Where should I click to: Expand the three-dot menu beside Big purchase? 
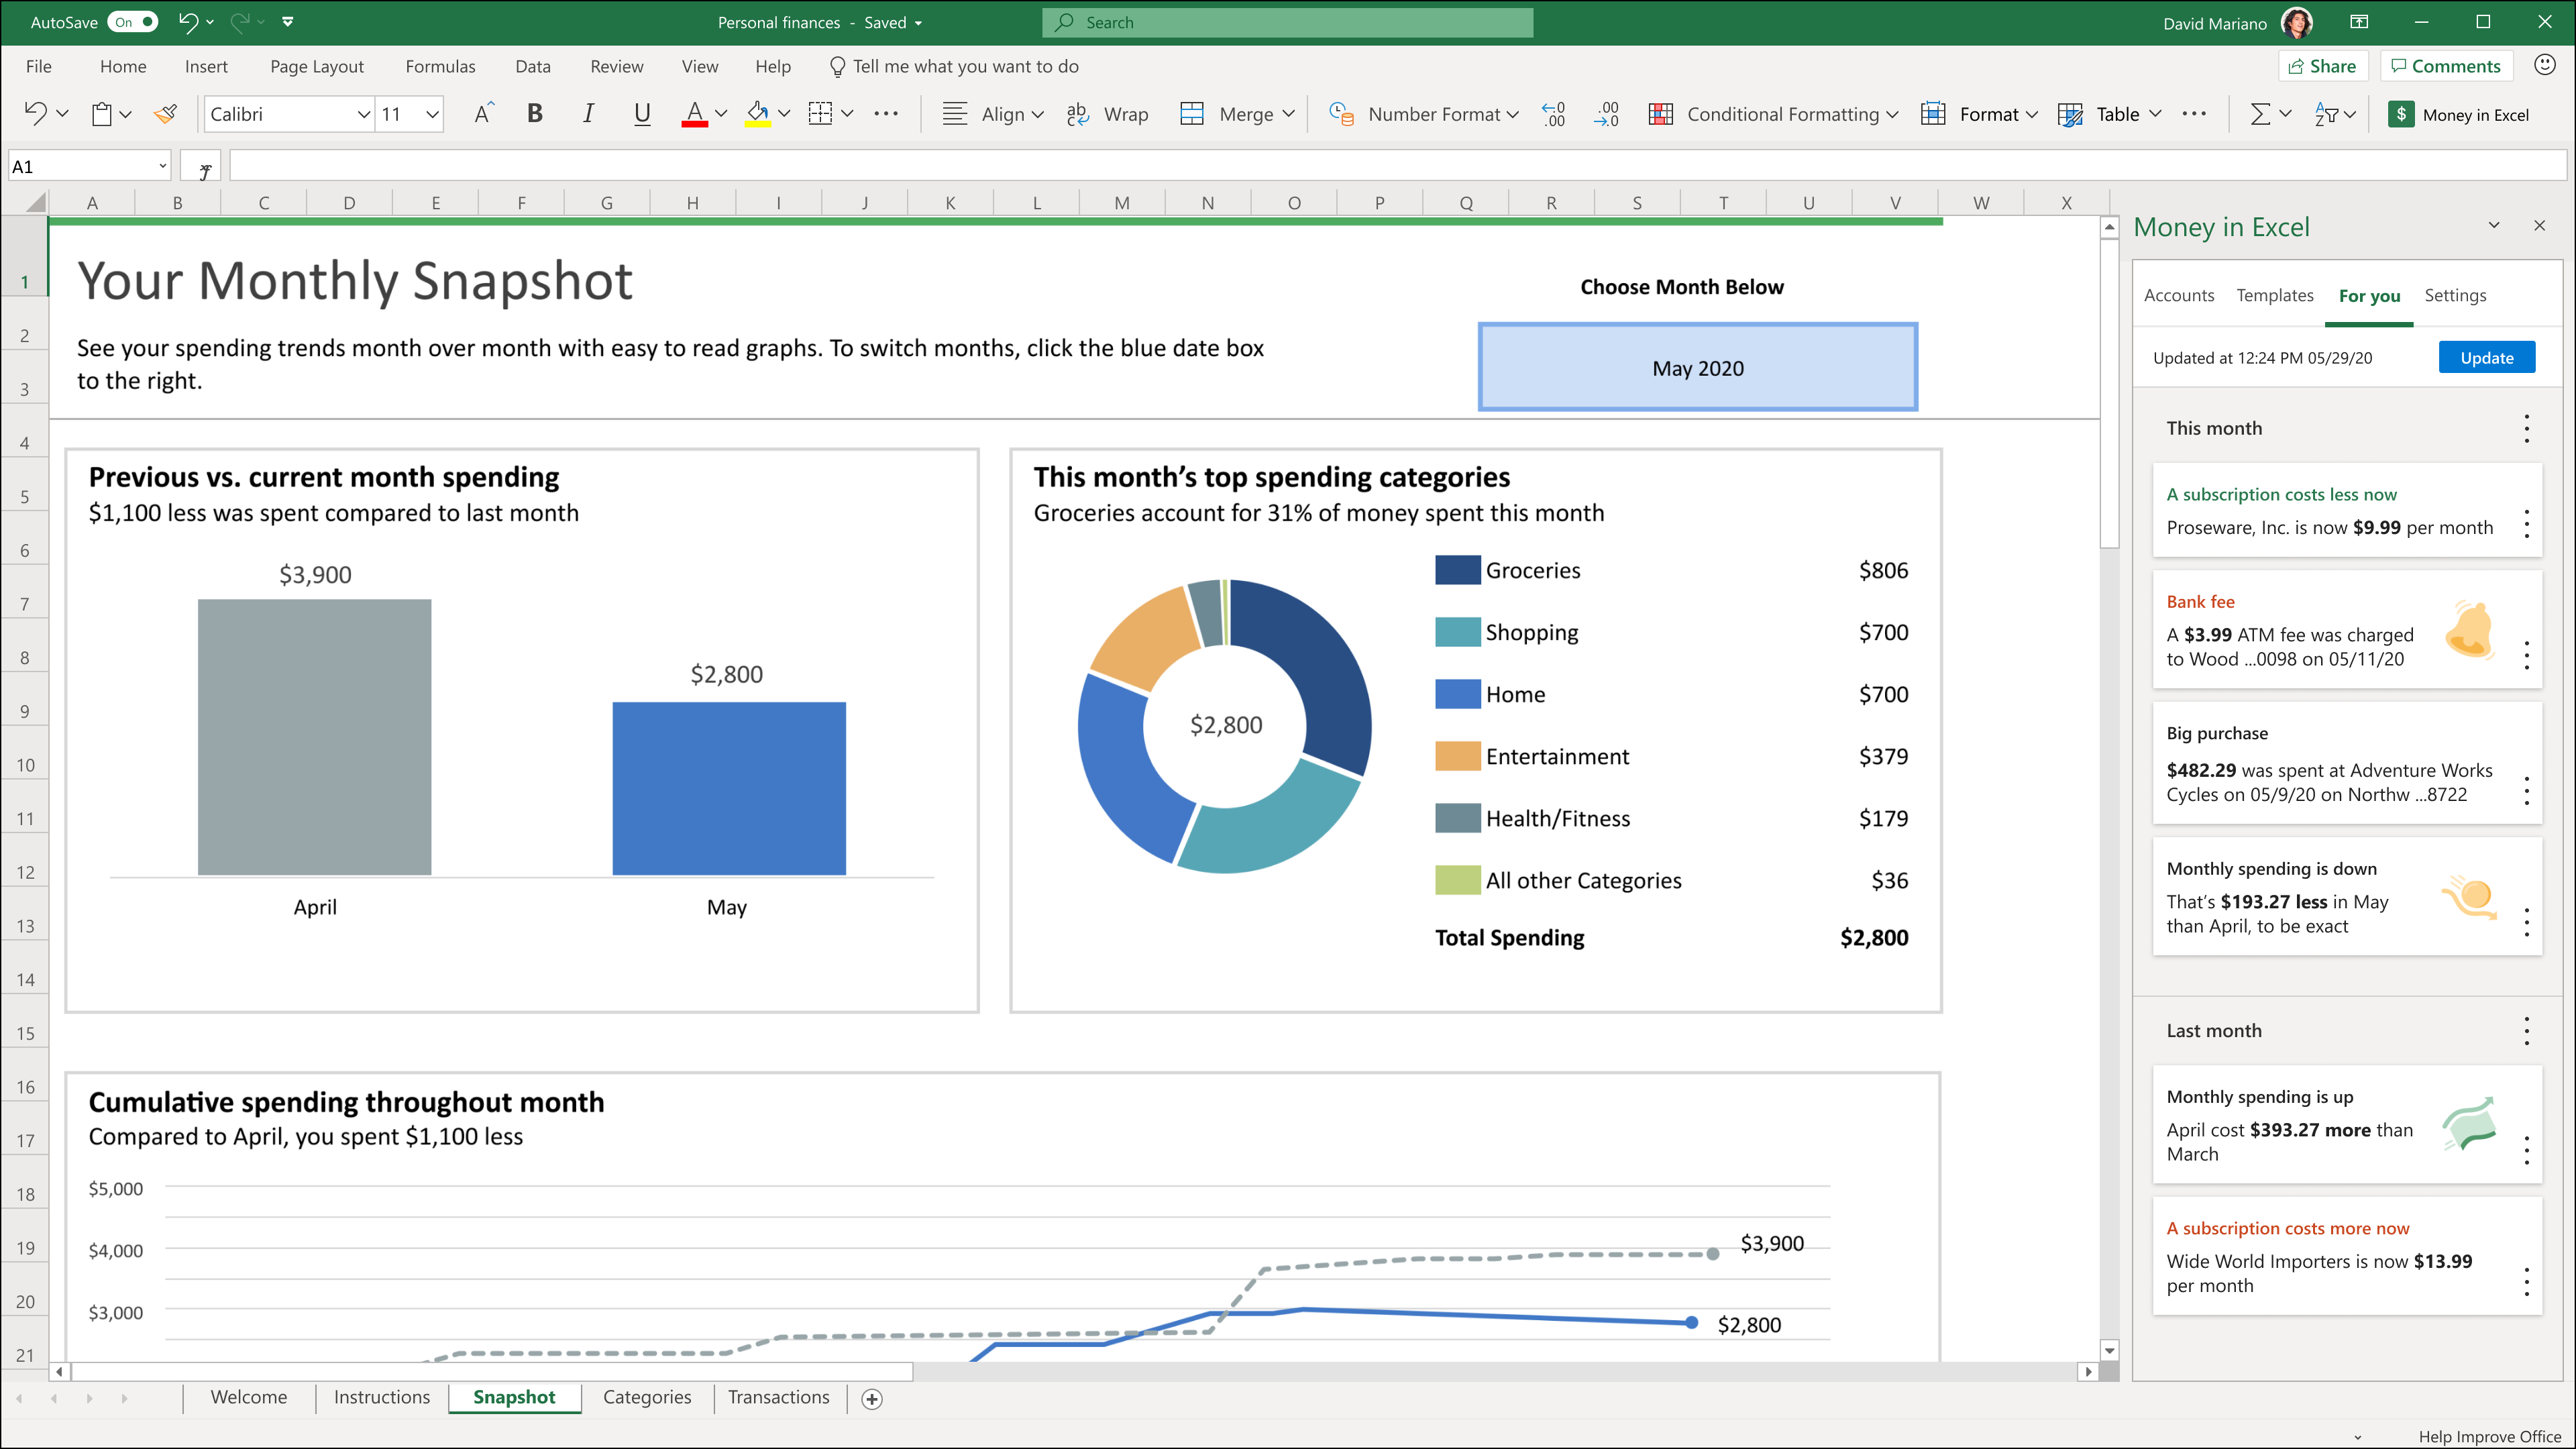click(x=2526, y=791)
